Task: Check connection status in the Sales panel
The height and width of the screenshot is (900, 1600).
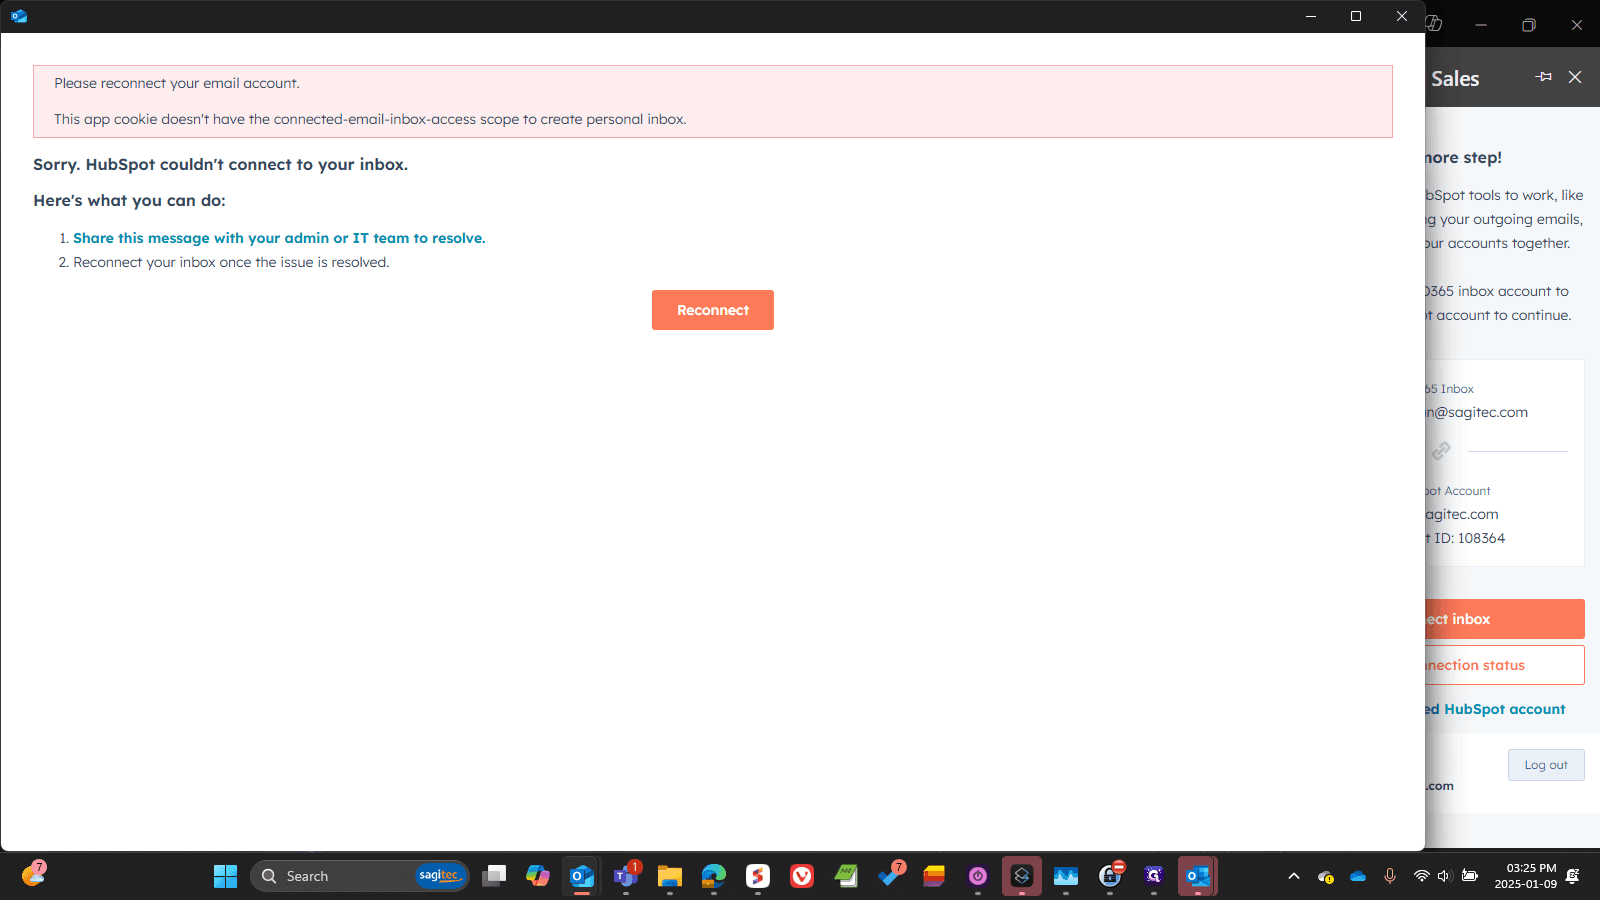Action: click(x=1505, y=665)
